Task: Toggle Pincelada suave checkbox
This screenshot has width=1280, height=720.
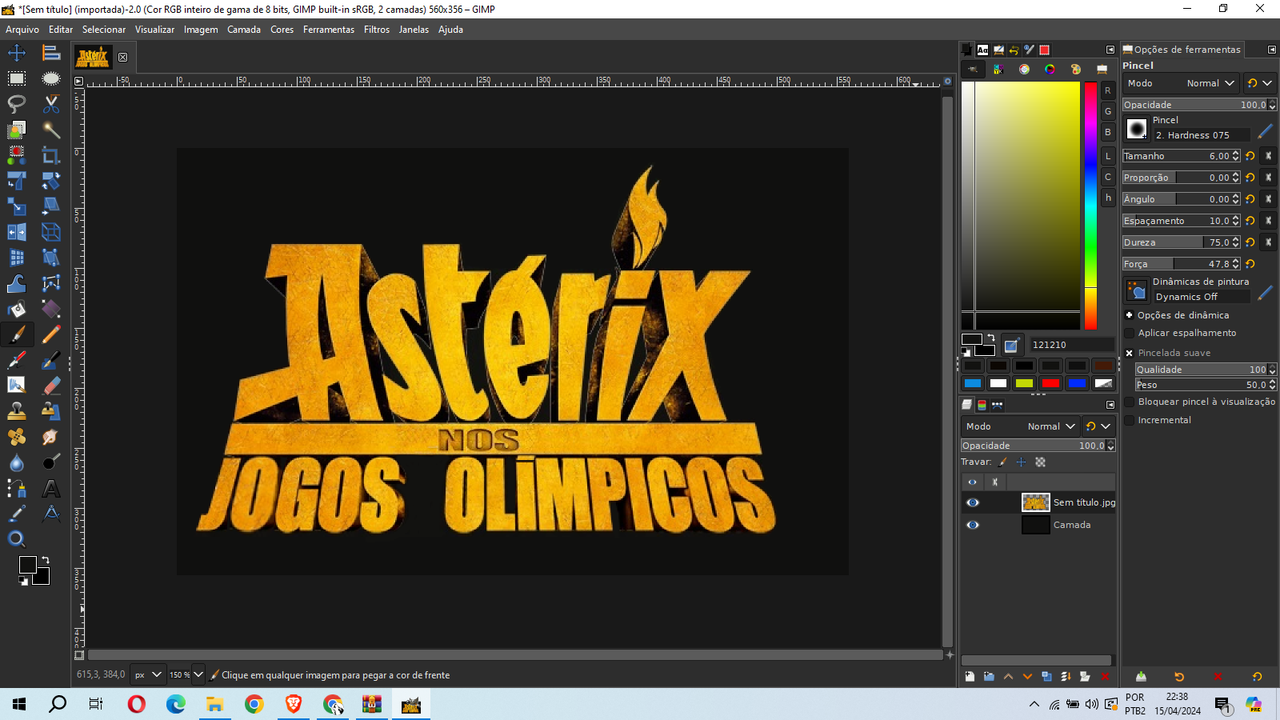Action: tap(1130, 353)
